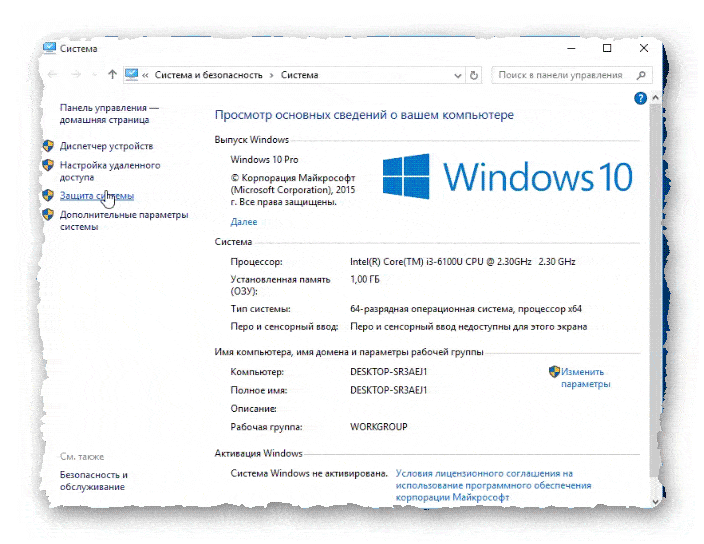
Task: Click installed memory value 1,00 ГБ
Action: click(x=365, y=279)
